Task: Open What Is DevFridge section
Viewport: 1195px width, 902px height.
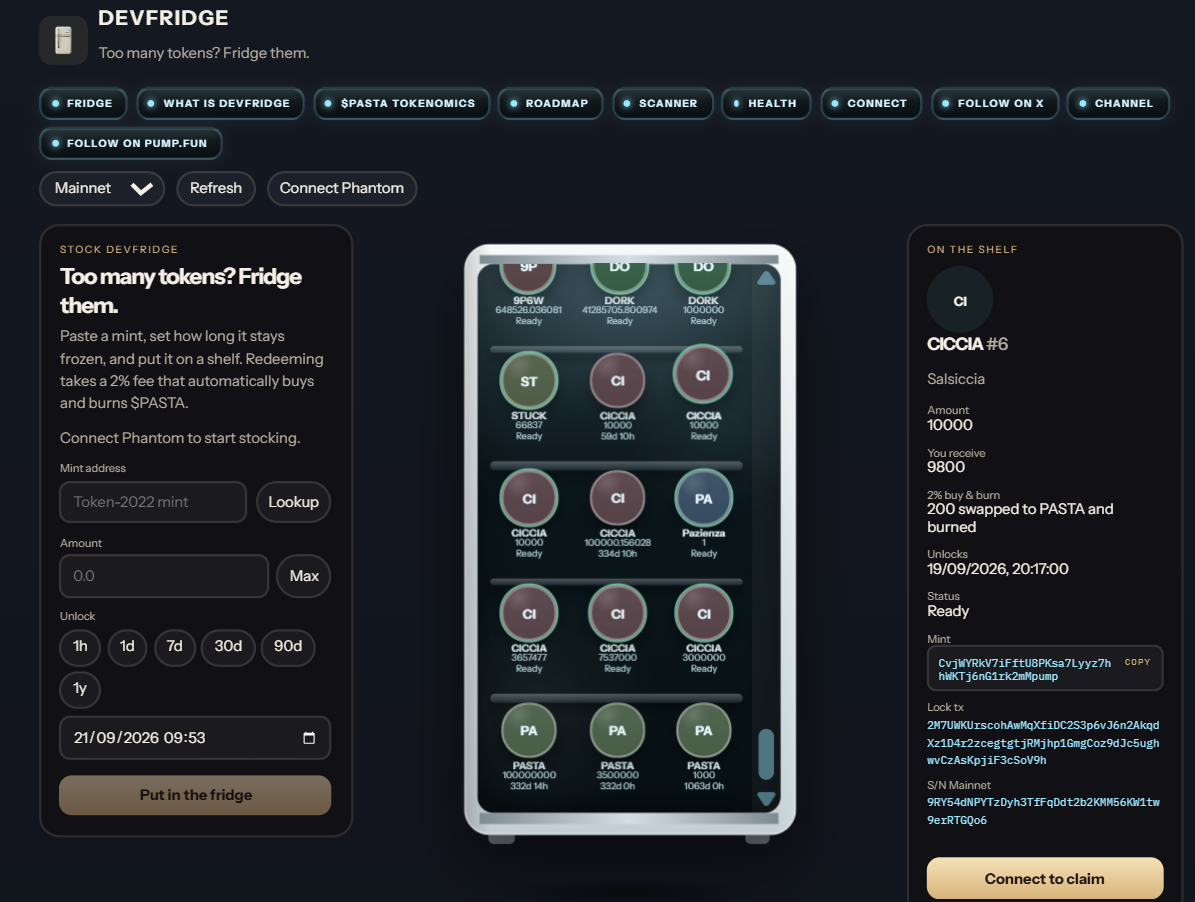Action: pos(219,104)
